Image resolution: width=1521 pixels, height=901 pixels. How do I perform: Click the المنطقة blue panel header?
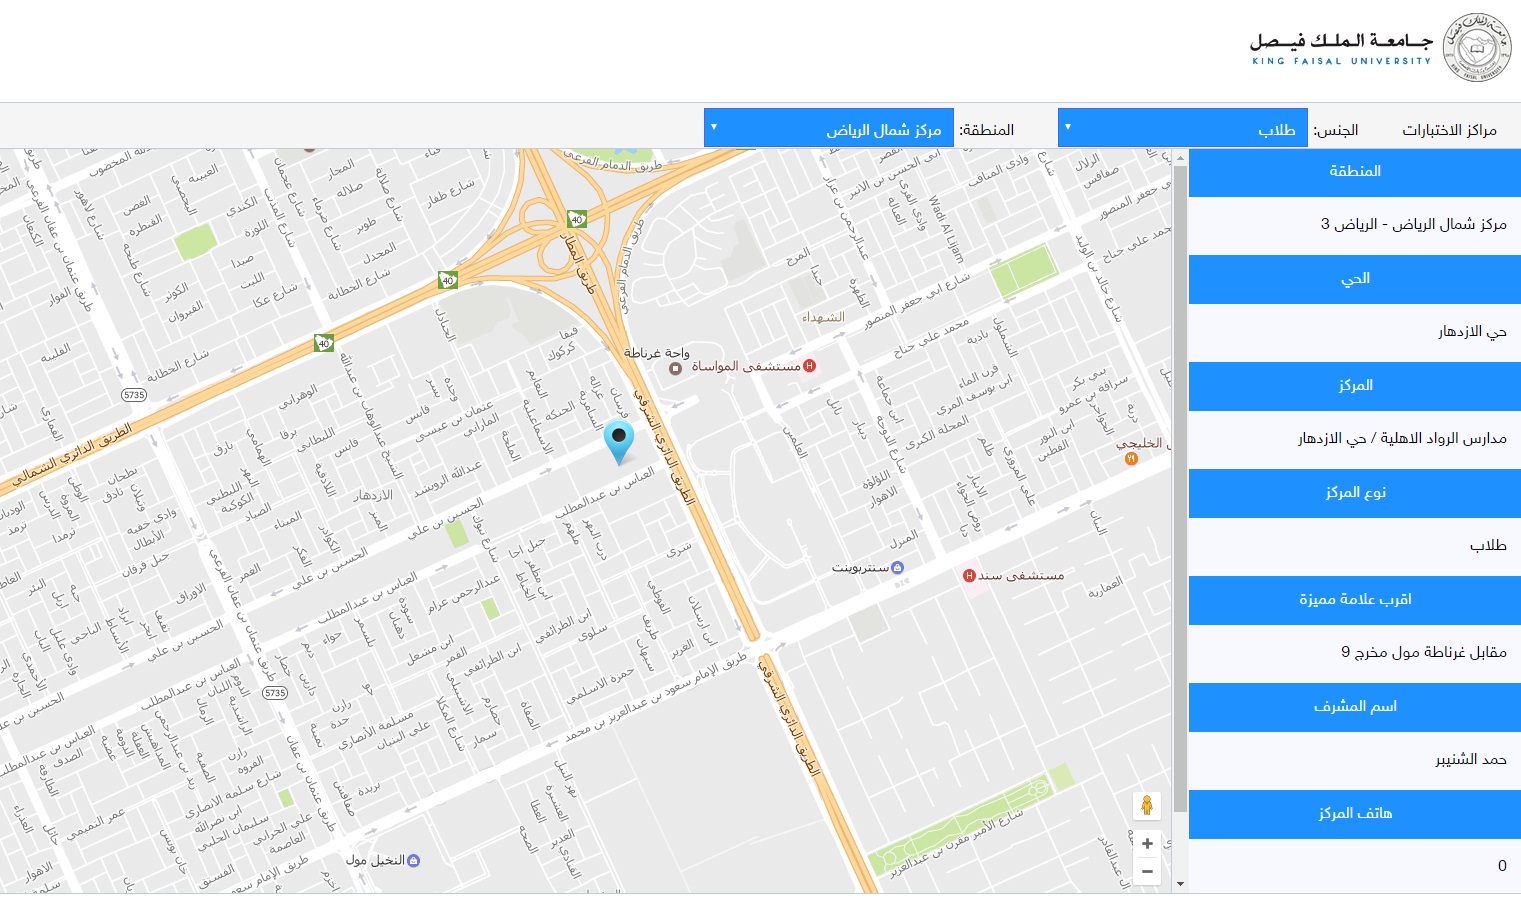click(x=1355, y=172)
